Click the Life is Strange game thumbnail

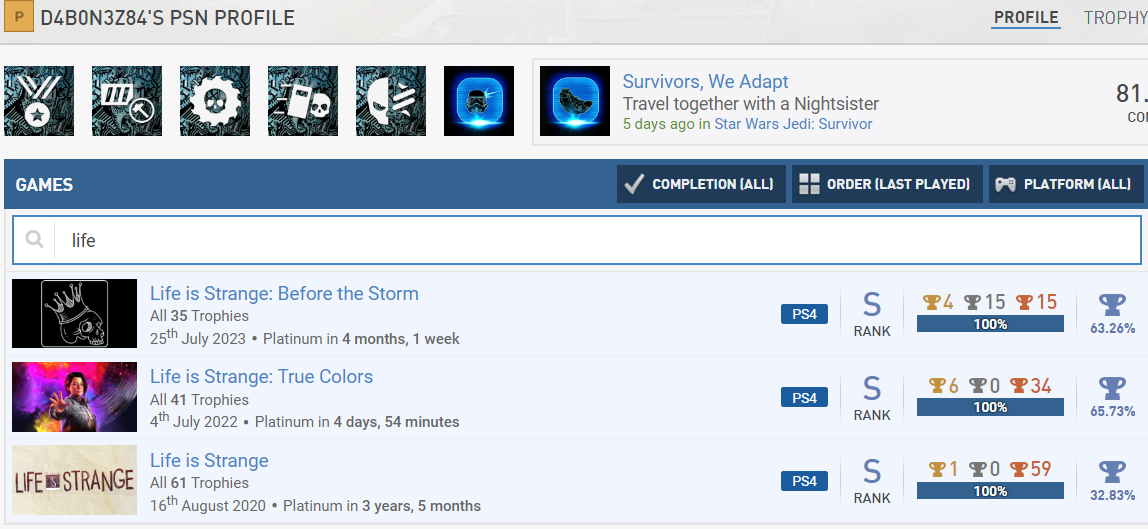click(75, 480)
